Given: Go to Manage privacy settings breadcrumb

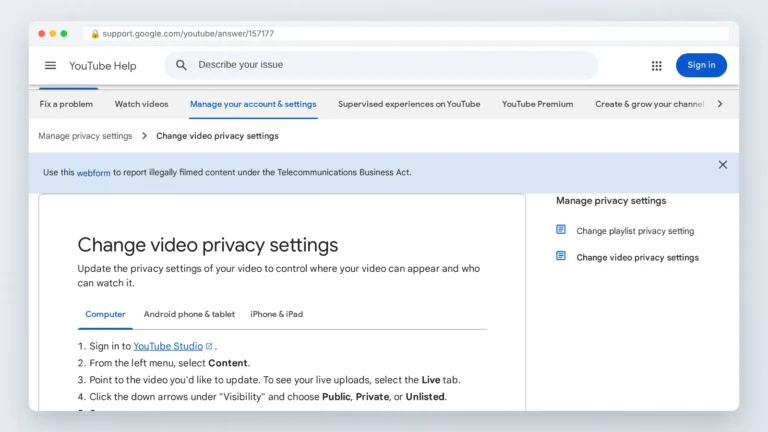Looking at the screenshot, I should (x=85, y=136).
